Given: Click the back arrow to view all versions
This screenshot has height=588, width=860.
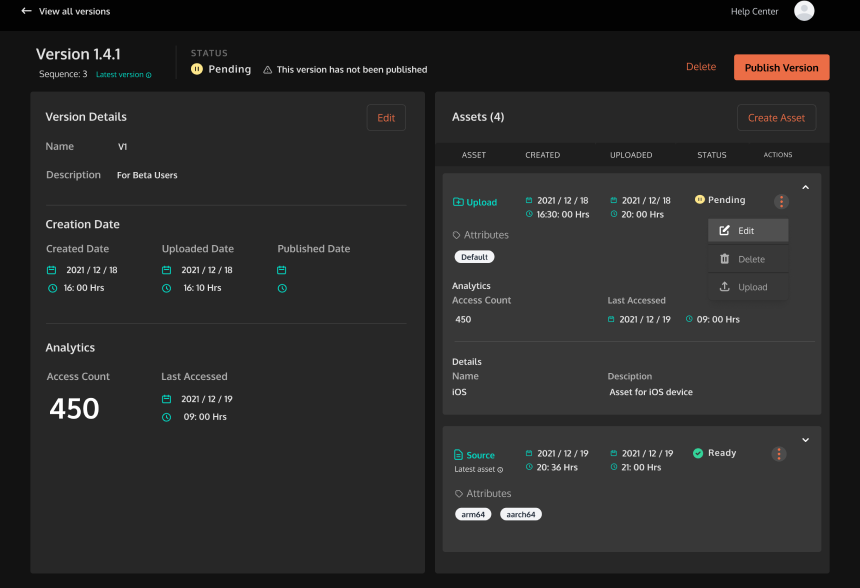Looking at the screenshot, I should click(x=26, y=11).
